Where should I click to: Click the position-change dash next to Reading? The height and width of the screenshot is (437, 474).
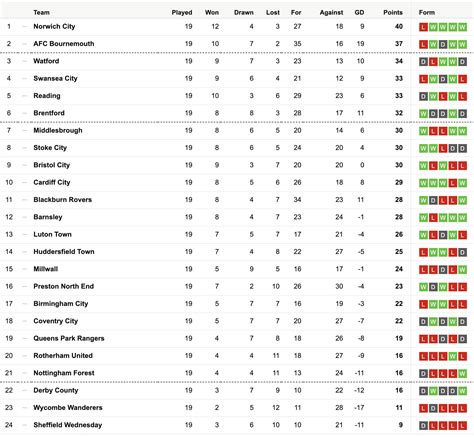[x=24, y=96]
